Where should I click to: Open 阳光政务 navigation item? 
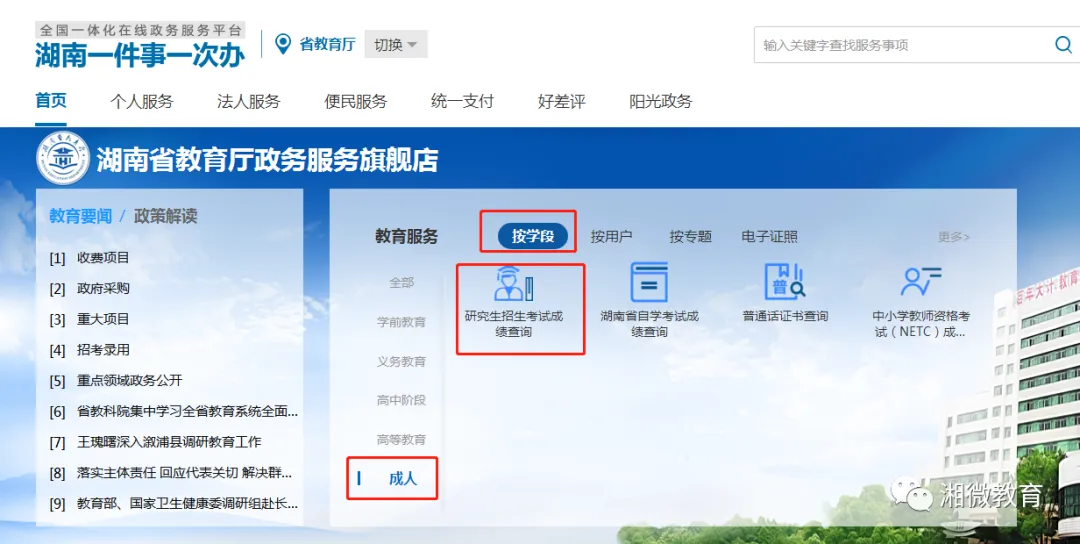661,102
